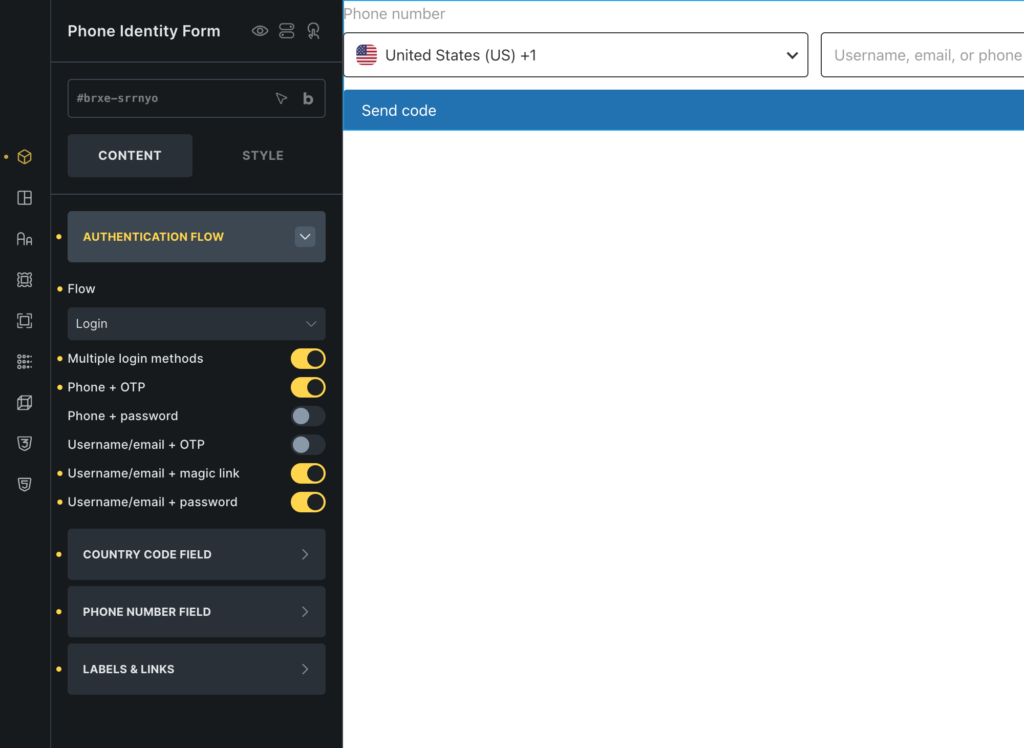The image size is (1024, 748).
Task: Click the bold b icon in ID field
Action: [308, 99]
